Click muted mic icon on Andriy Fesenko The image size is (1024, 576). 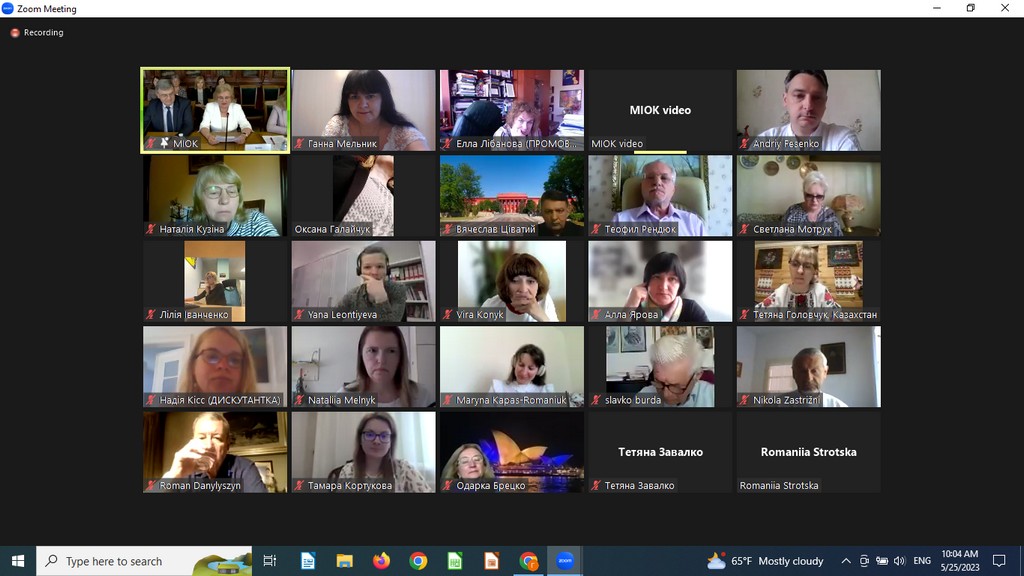coord(744,144)
